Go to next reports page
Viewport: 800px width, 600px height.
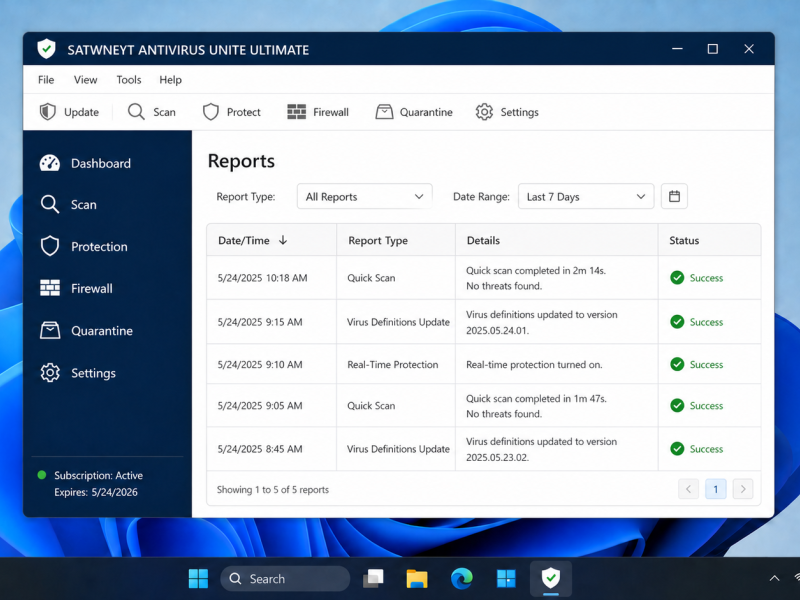743,489
